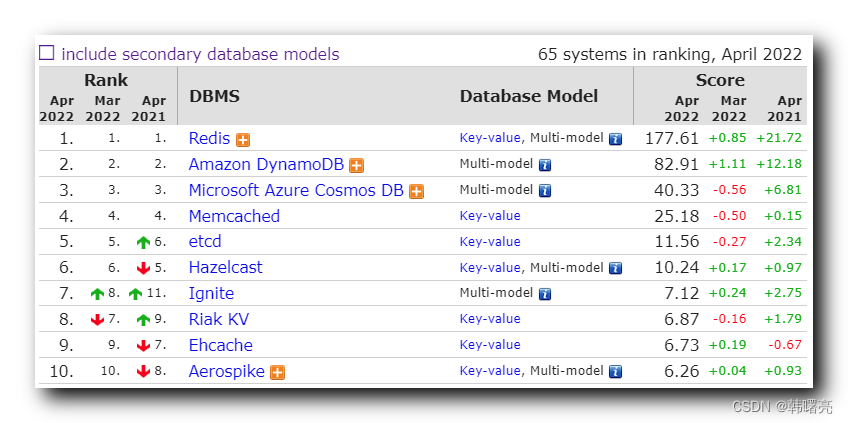The width and height of the screenshot is (848, 423).
Task: Open the Redis DBMS link
Action: coord(209,139)
